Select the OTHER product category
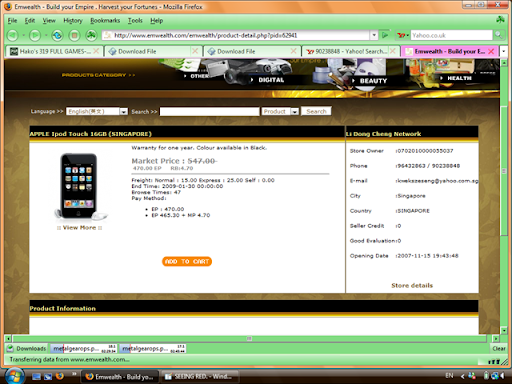Image resolution: width=512 pixels, height=384 pixels. tap(199, 76)
